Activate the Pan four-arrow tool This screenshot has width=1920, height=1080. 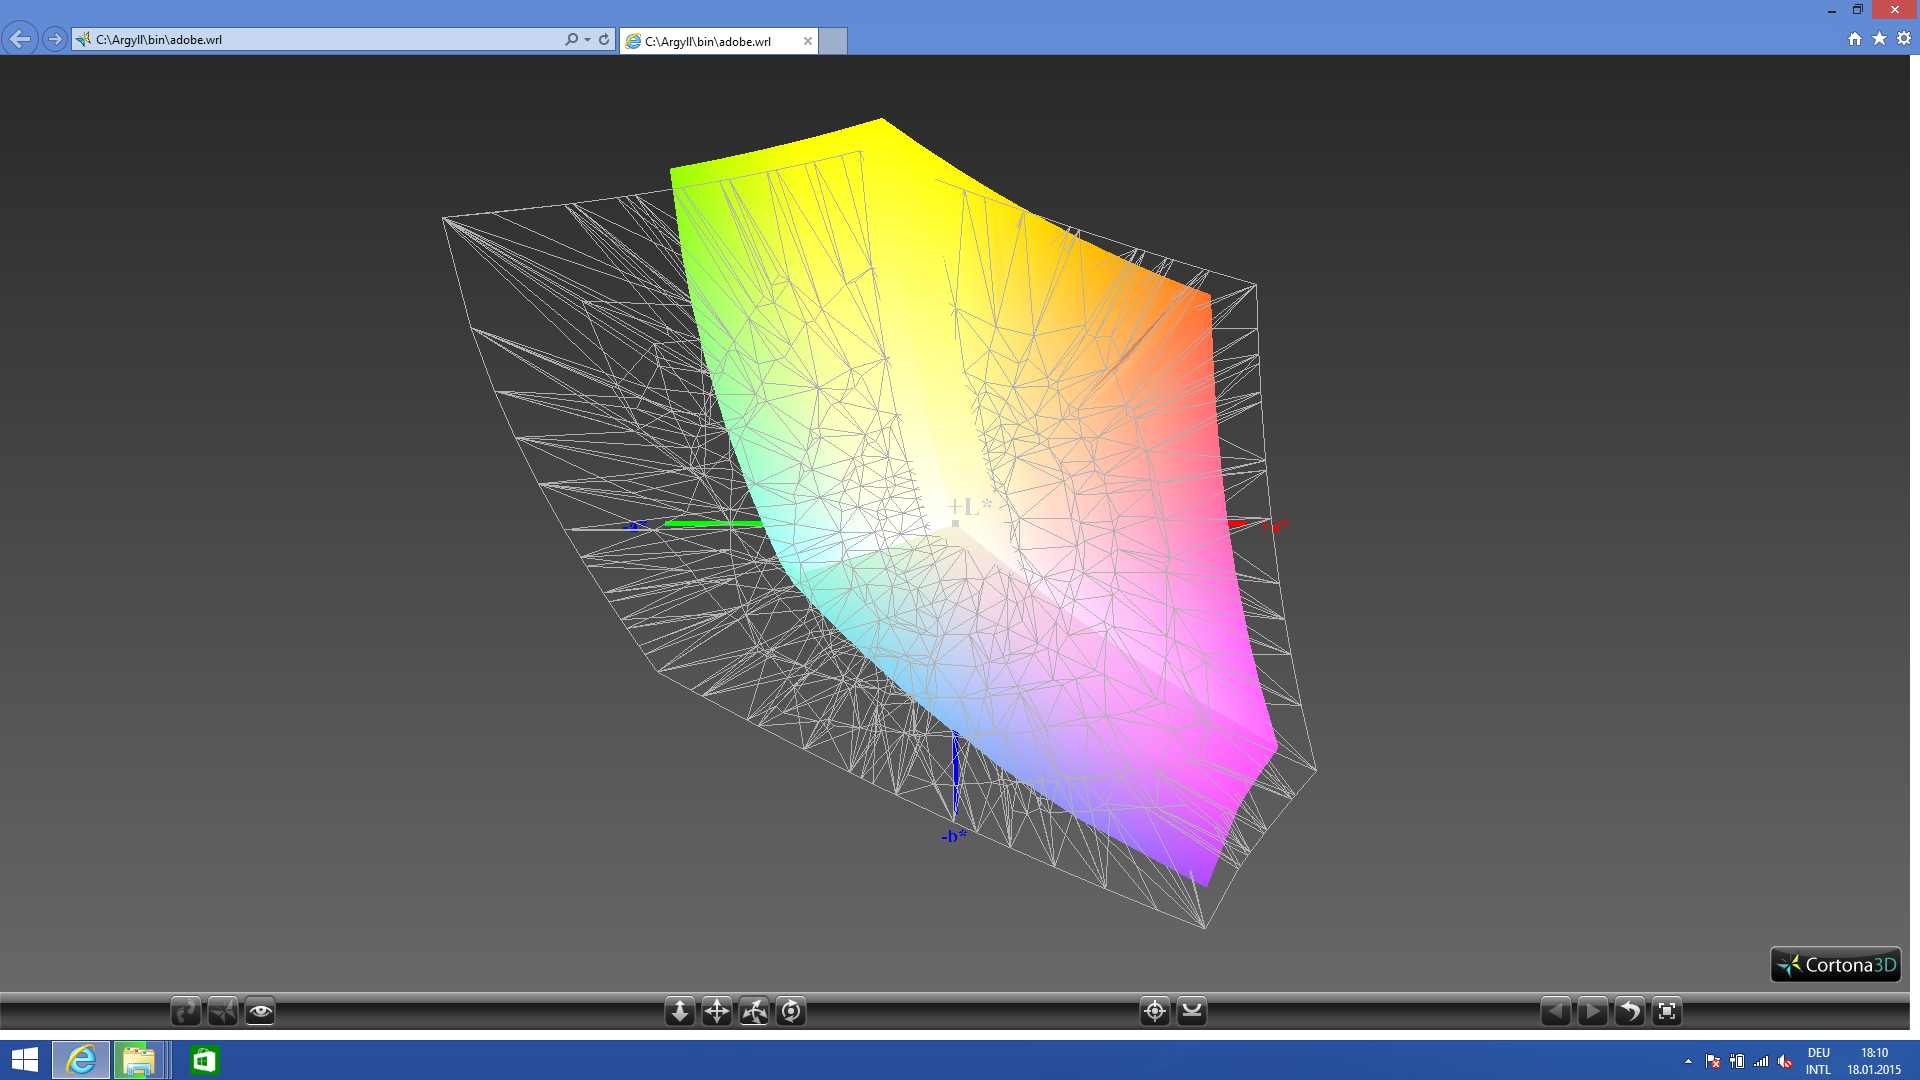[717, 1011]
